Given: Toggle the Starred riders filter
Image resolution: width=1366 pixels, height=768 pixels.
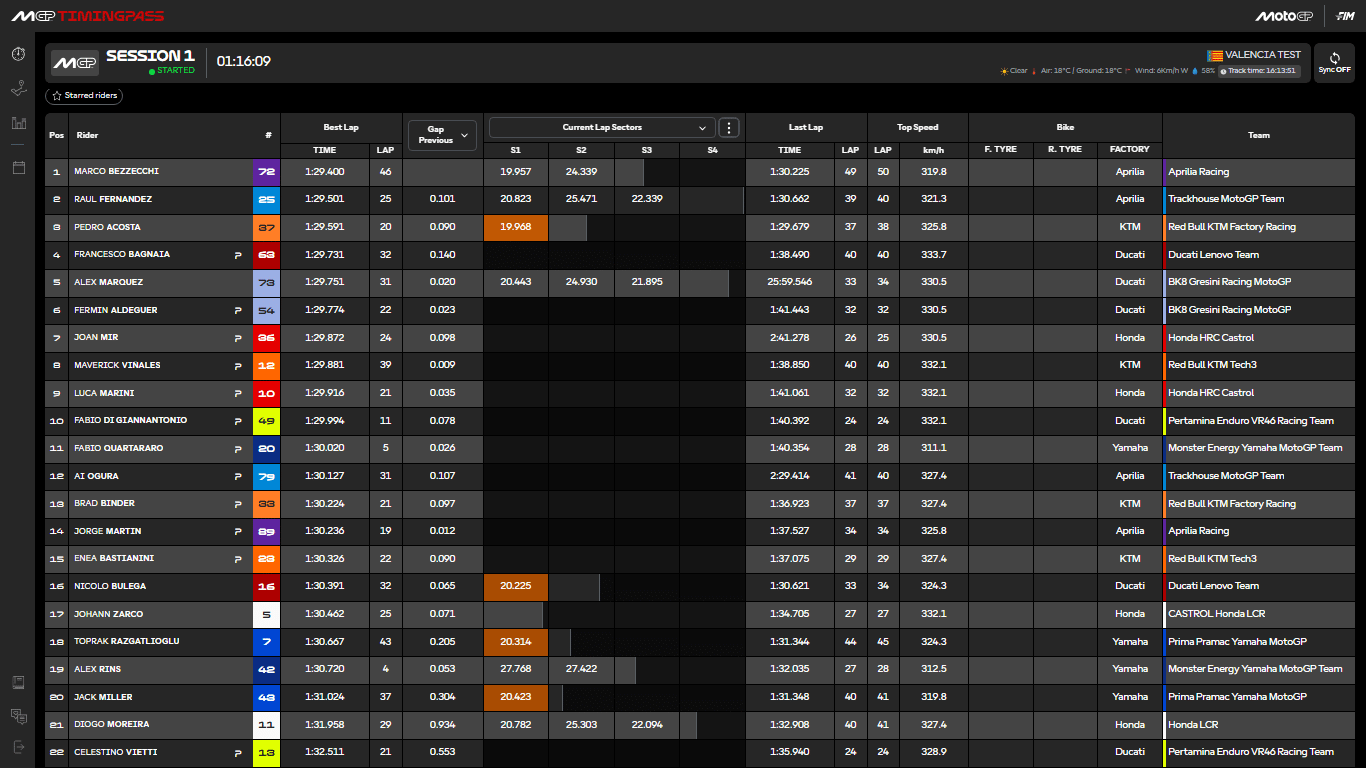Looking at the screenshot, I should tap(83, 95).
